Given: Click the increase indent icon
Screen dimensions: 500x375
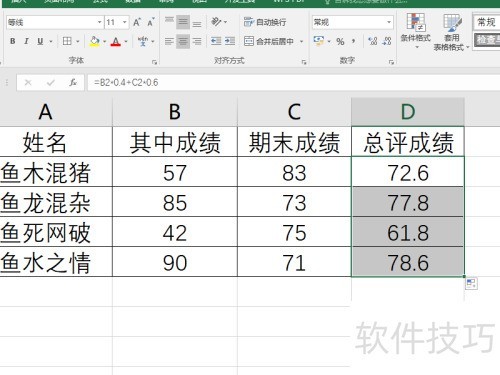Looking at the screenshot, I should pyautogui.click(x=230, y=41).
